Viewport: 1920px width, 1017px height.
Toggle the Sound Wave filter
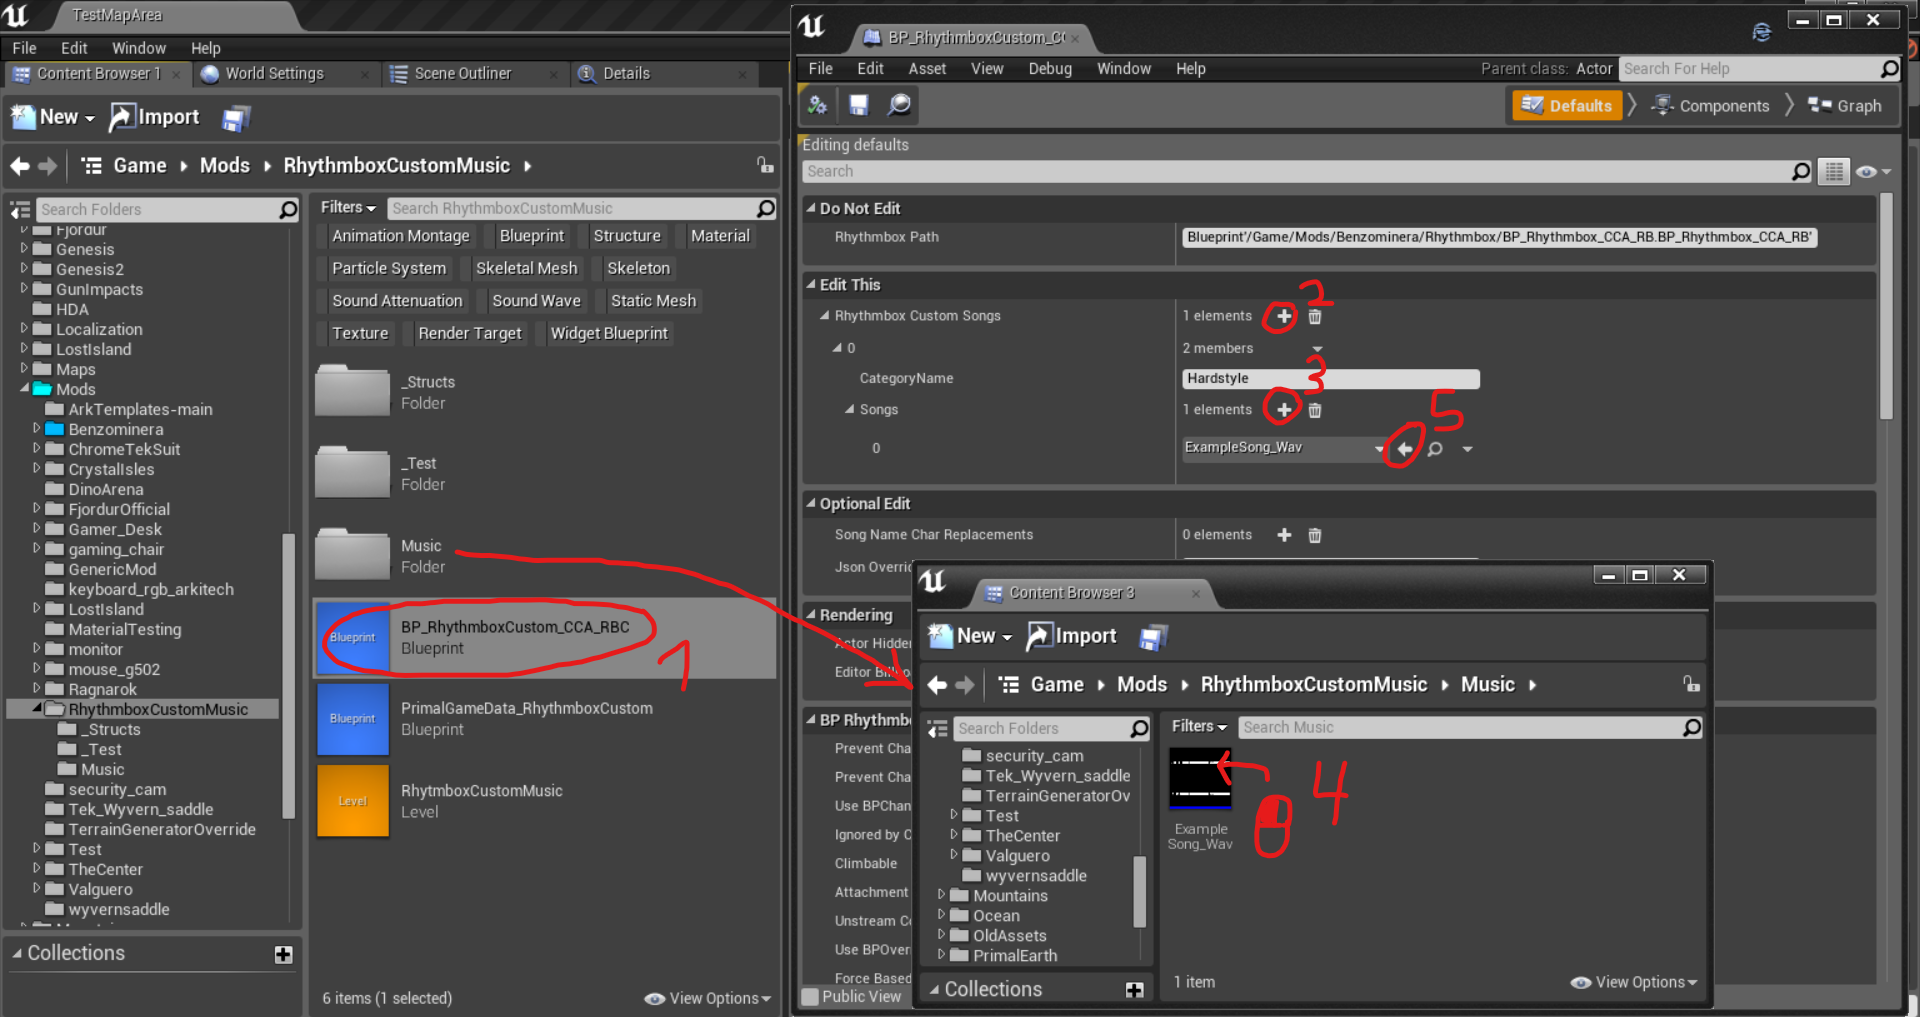(x=536, y=301)
